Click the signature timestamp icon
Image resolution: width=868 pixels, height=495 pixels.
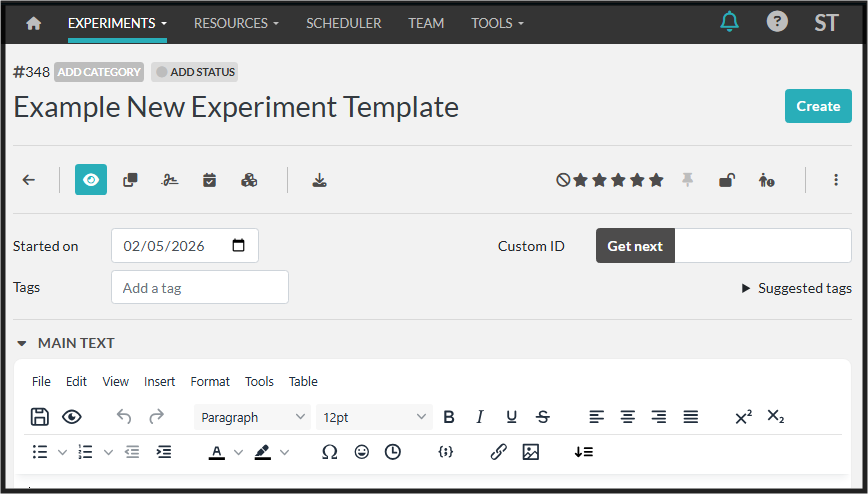point(170,180)
